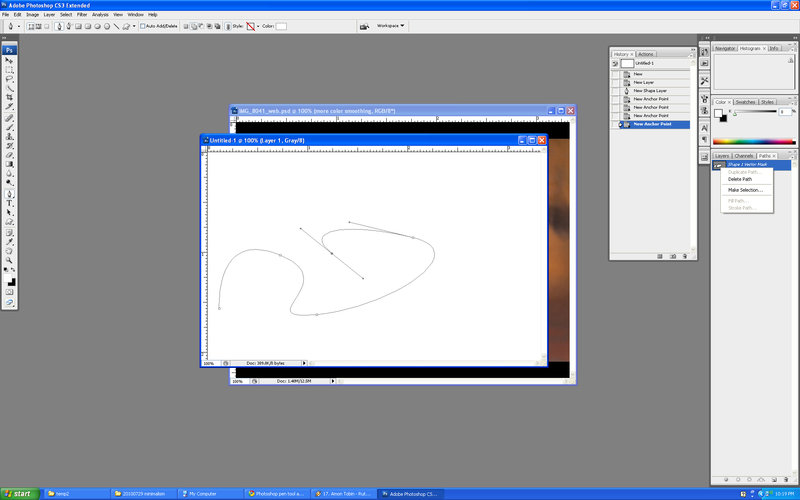
Task: Switch to My Computer in the taskbar
Action: (210, 494)
